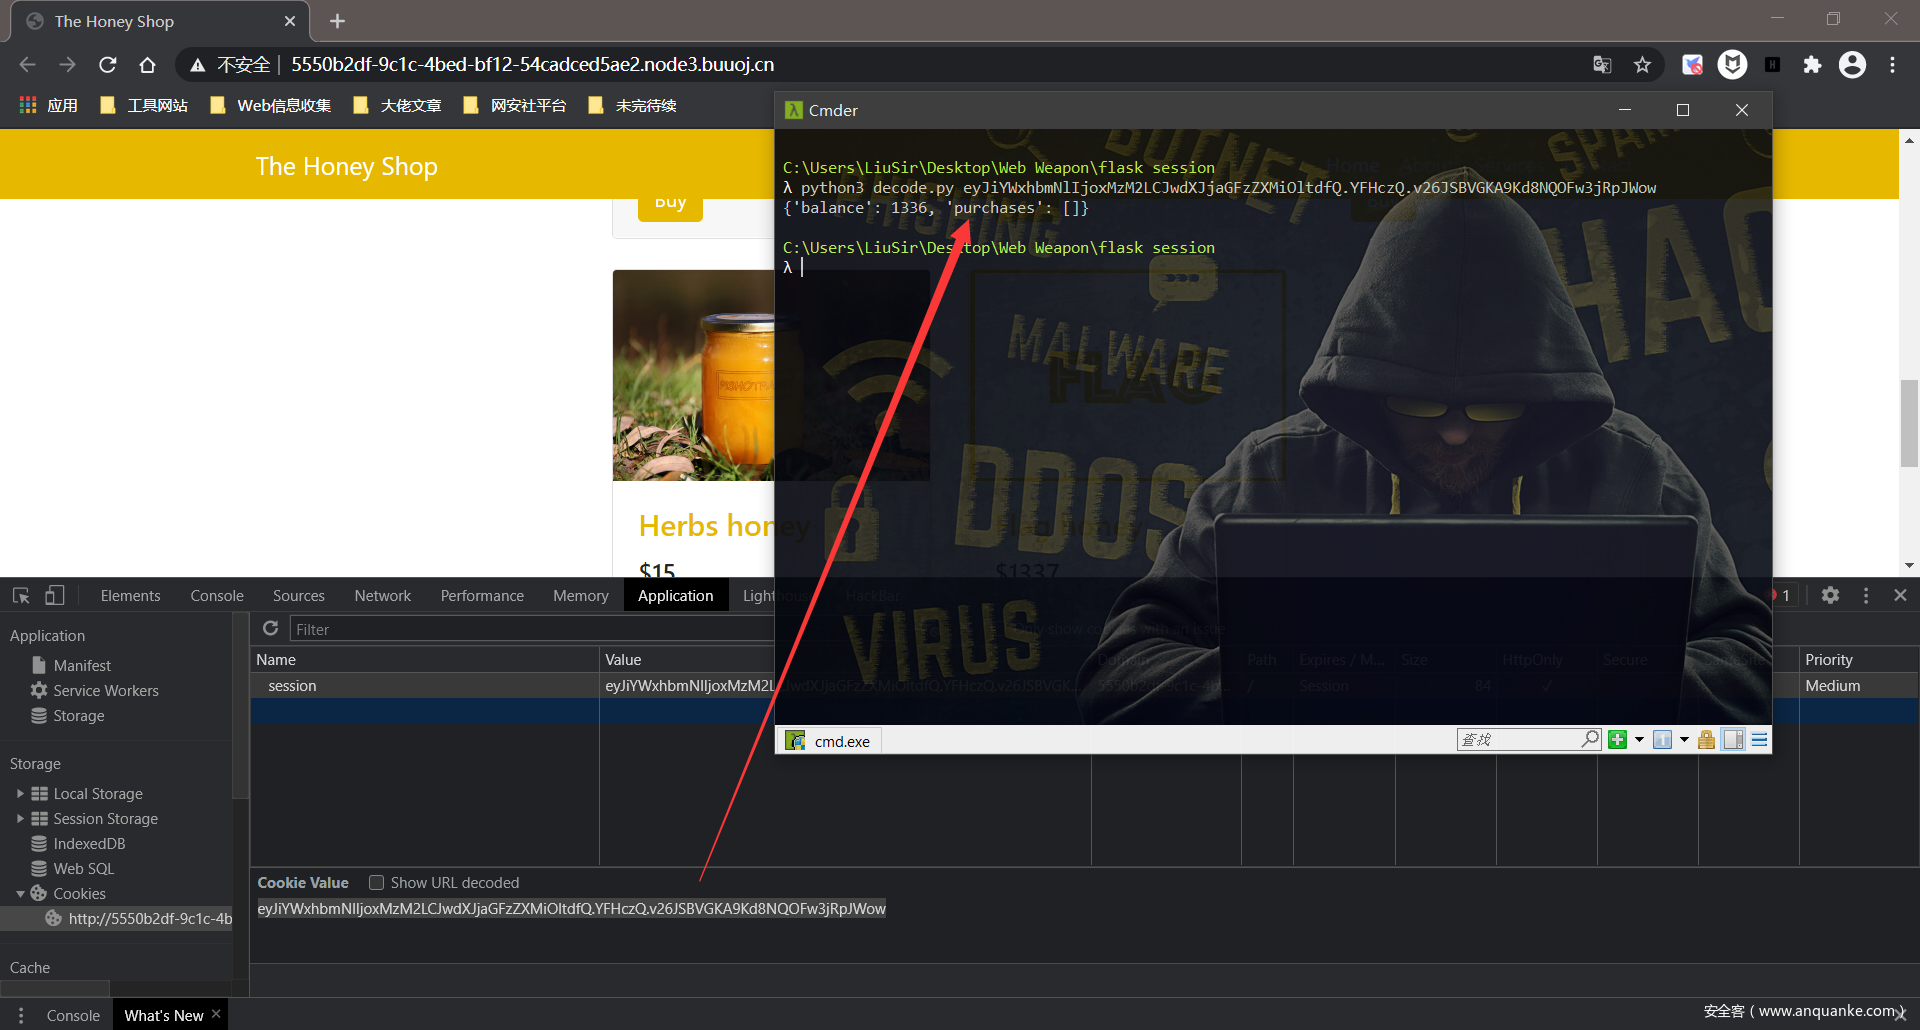Click the Google Translate icon in address bar
Image resolution: width=1920 pixels, height=1030 pixels.
[x=1602, y=65]
